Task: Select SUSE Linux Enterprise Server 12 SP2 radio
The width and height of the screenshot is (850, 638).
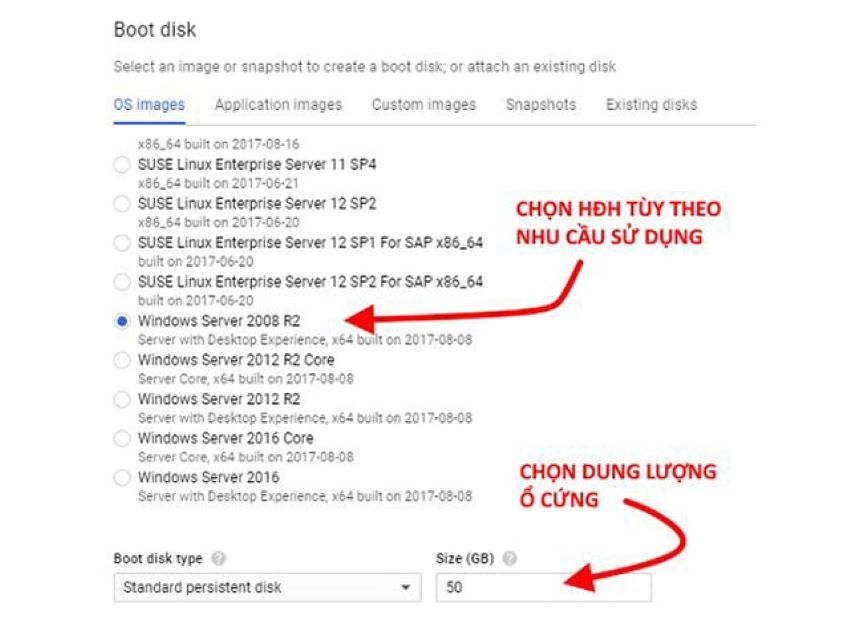Action: [122, 203]
